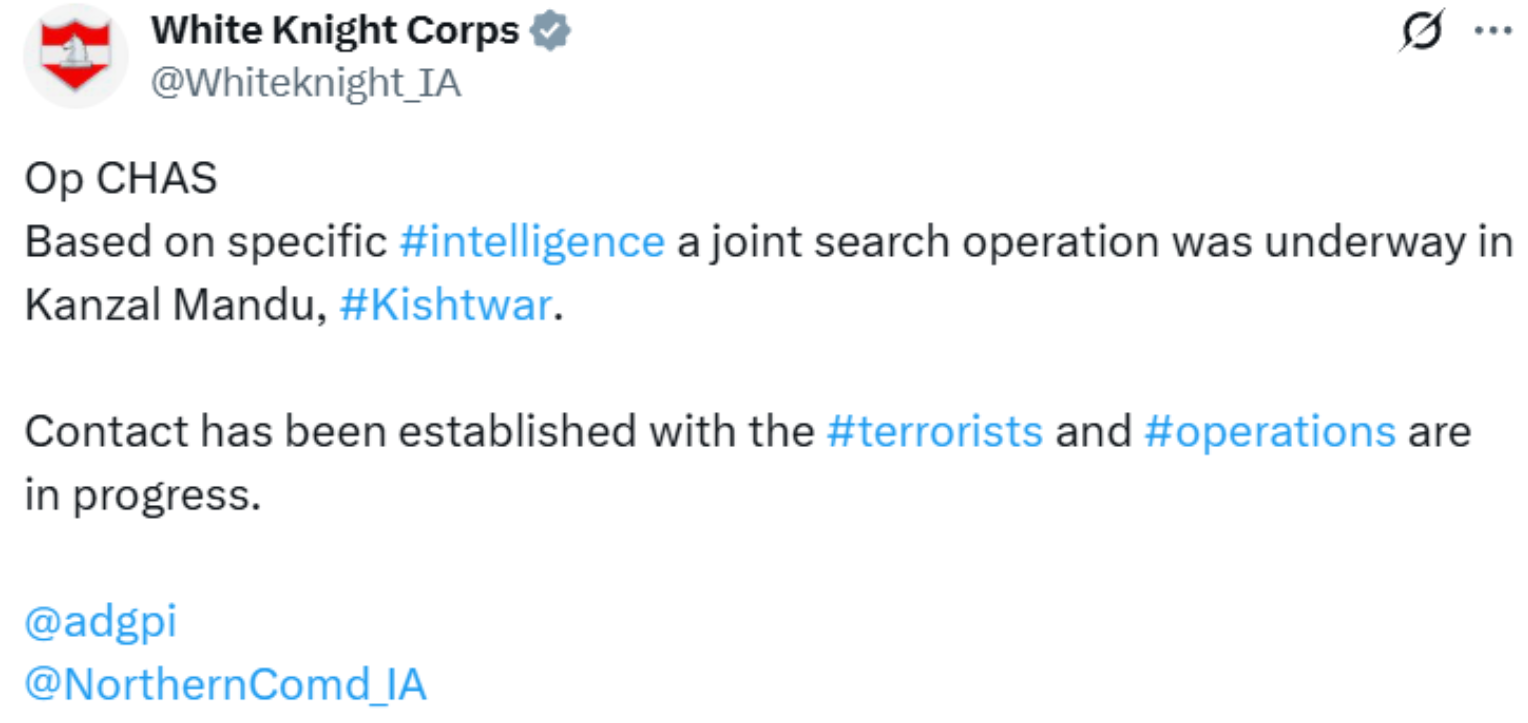
Task: Select the #terrorists hashtag
Action: click(x=935, y=431)
